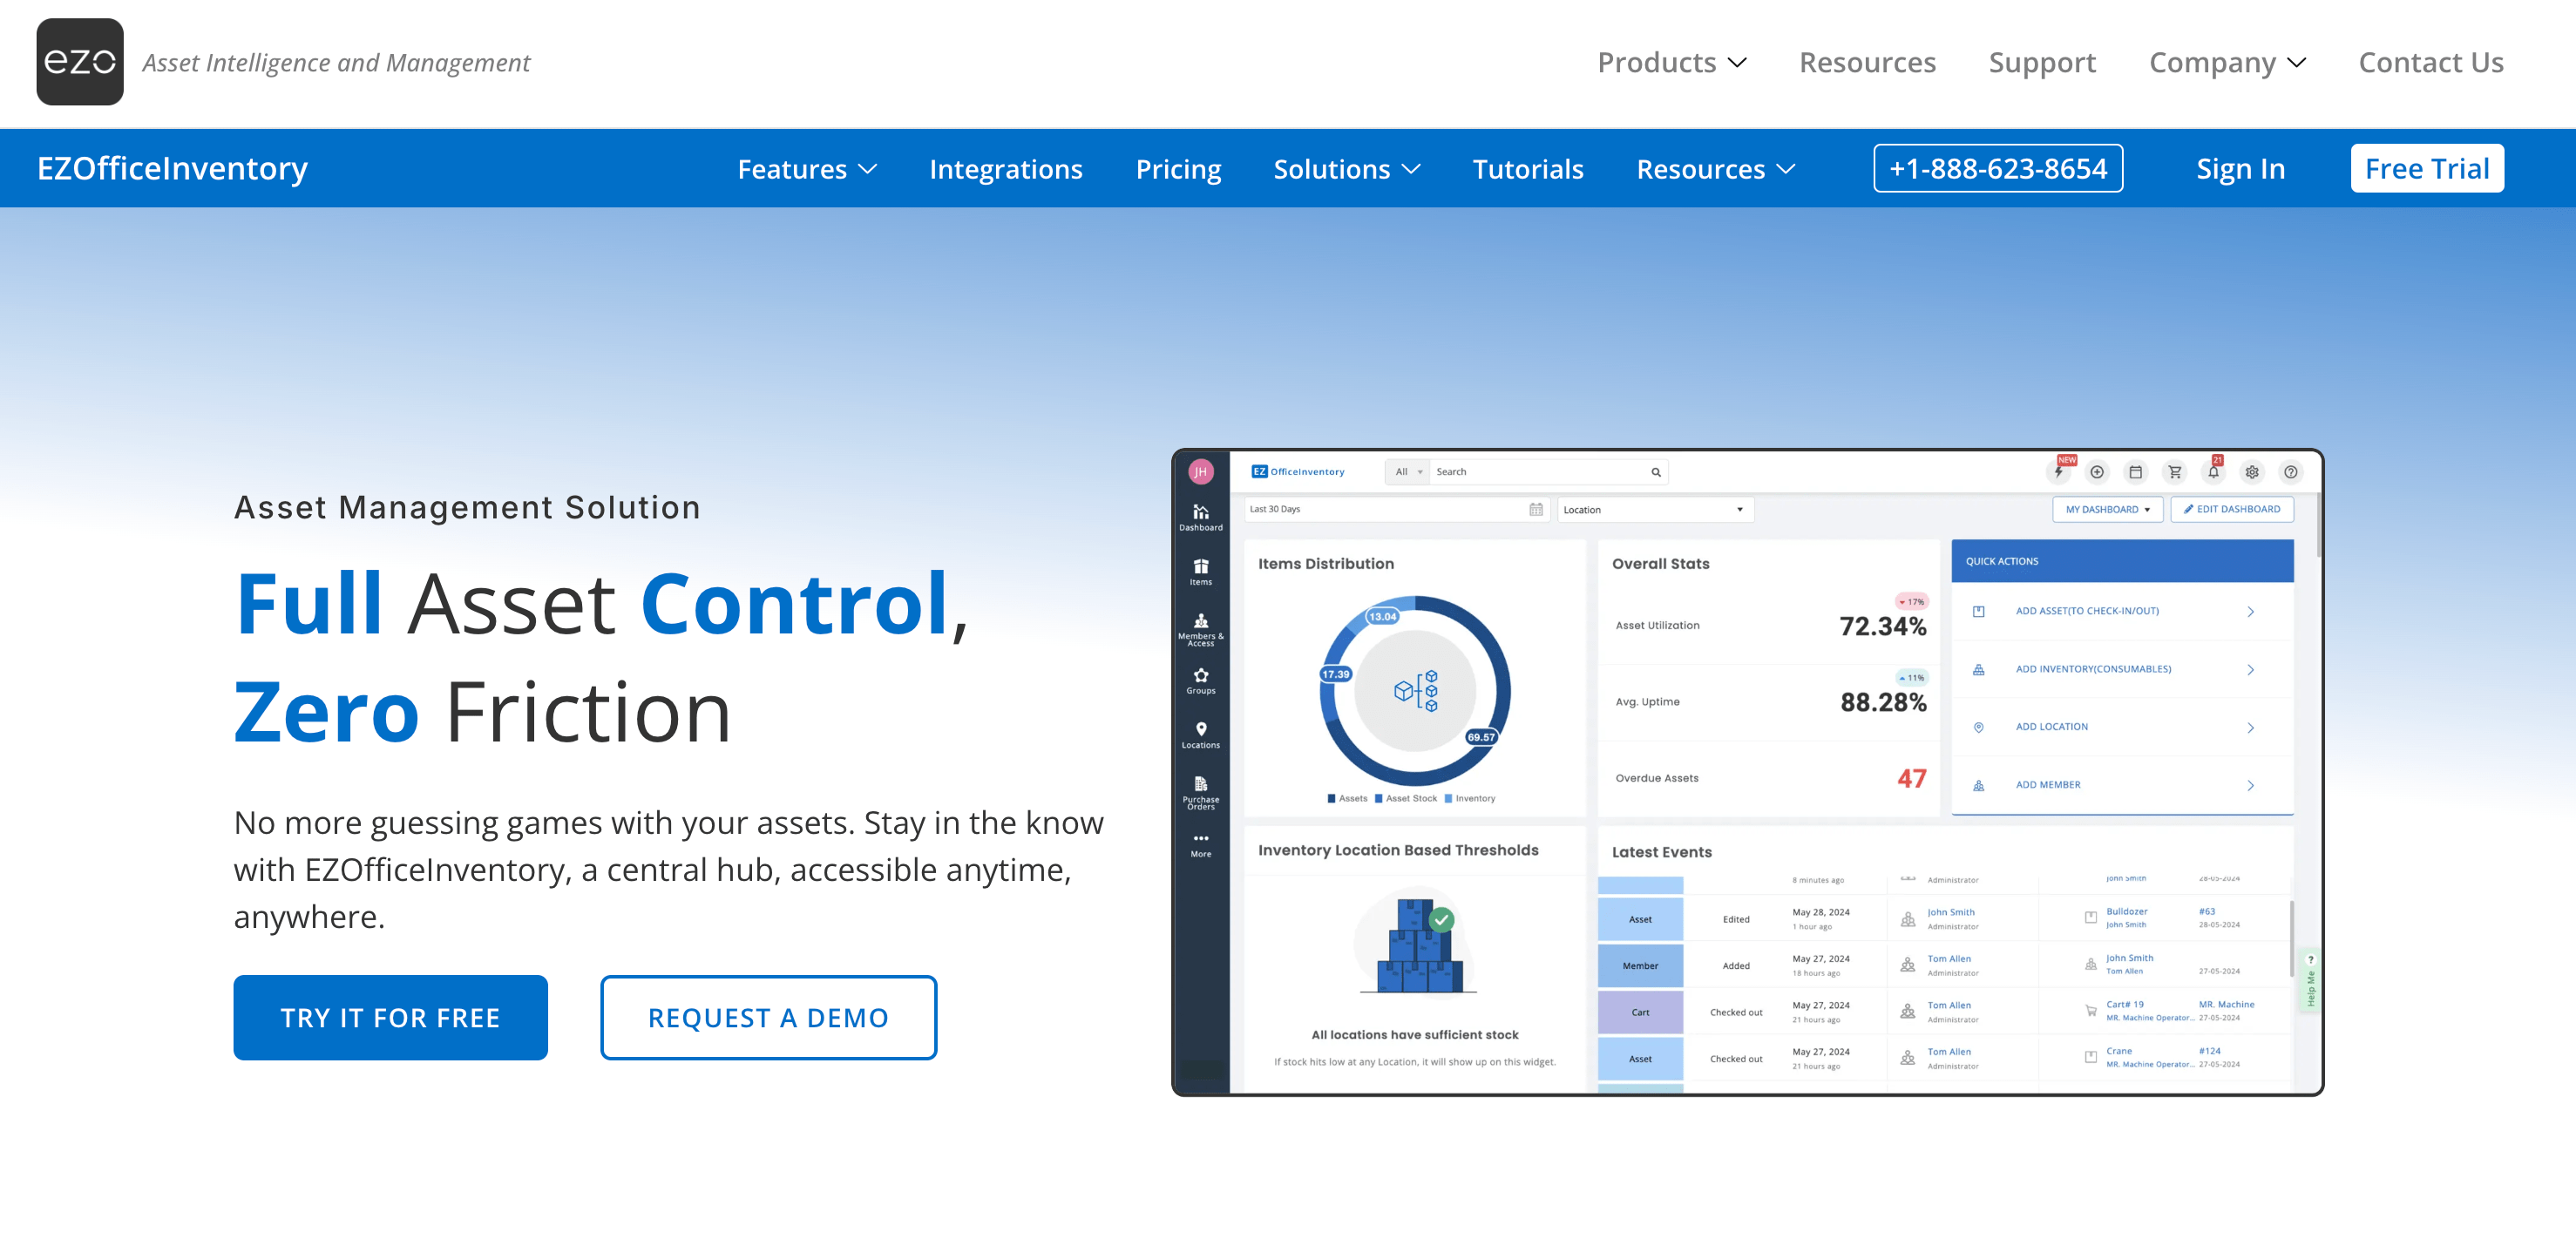Click calendar icon in Last 30 Days field
Image resolution: width=2576 pixels, height=1246 pixels.
1535,509
